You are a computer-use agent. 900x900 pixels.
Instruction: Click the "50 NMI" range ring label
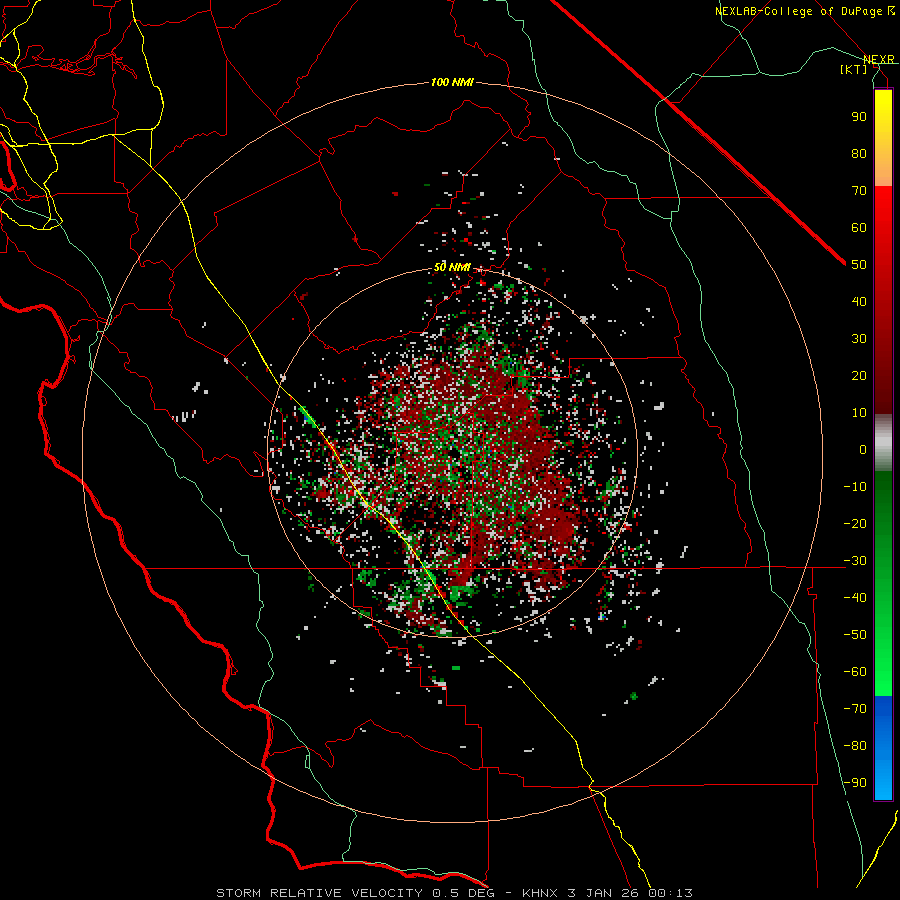tap(452, 267)
